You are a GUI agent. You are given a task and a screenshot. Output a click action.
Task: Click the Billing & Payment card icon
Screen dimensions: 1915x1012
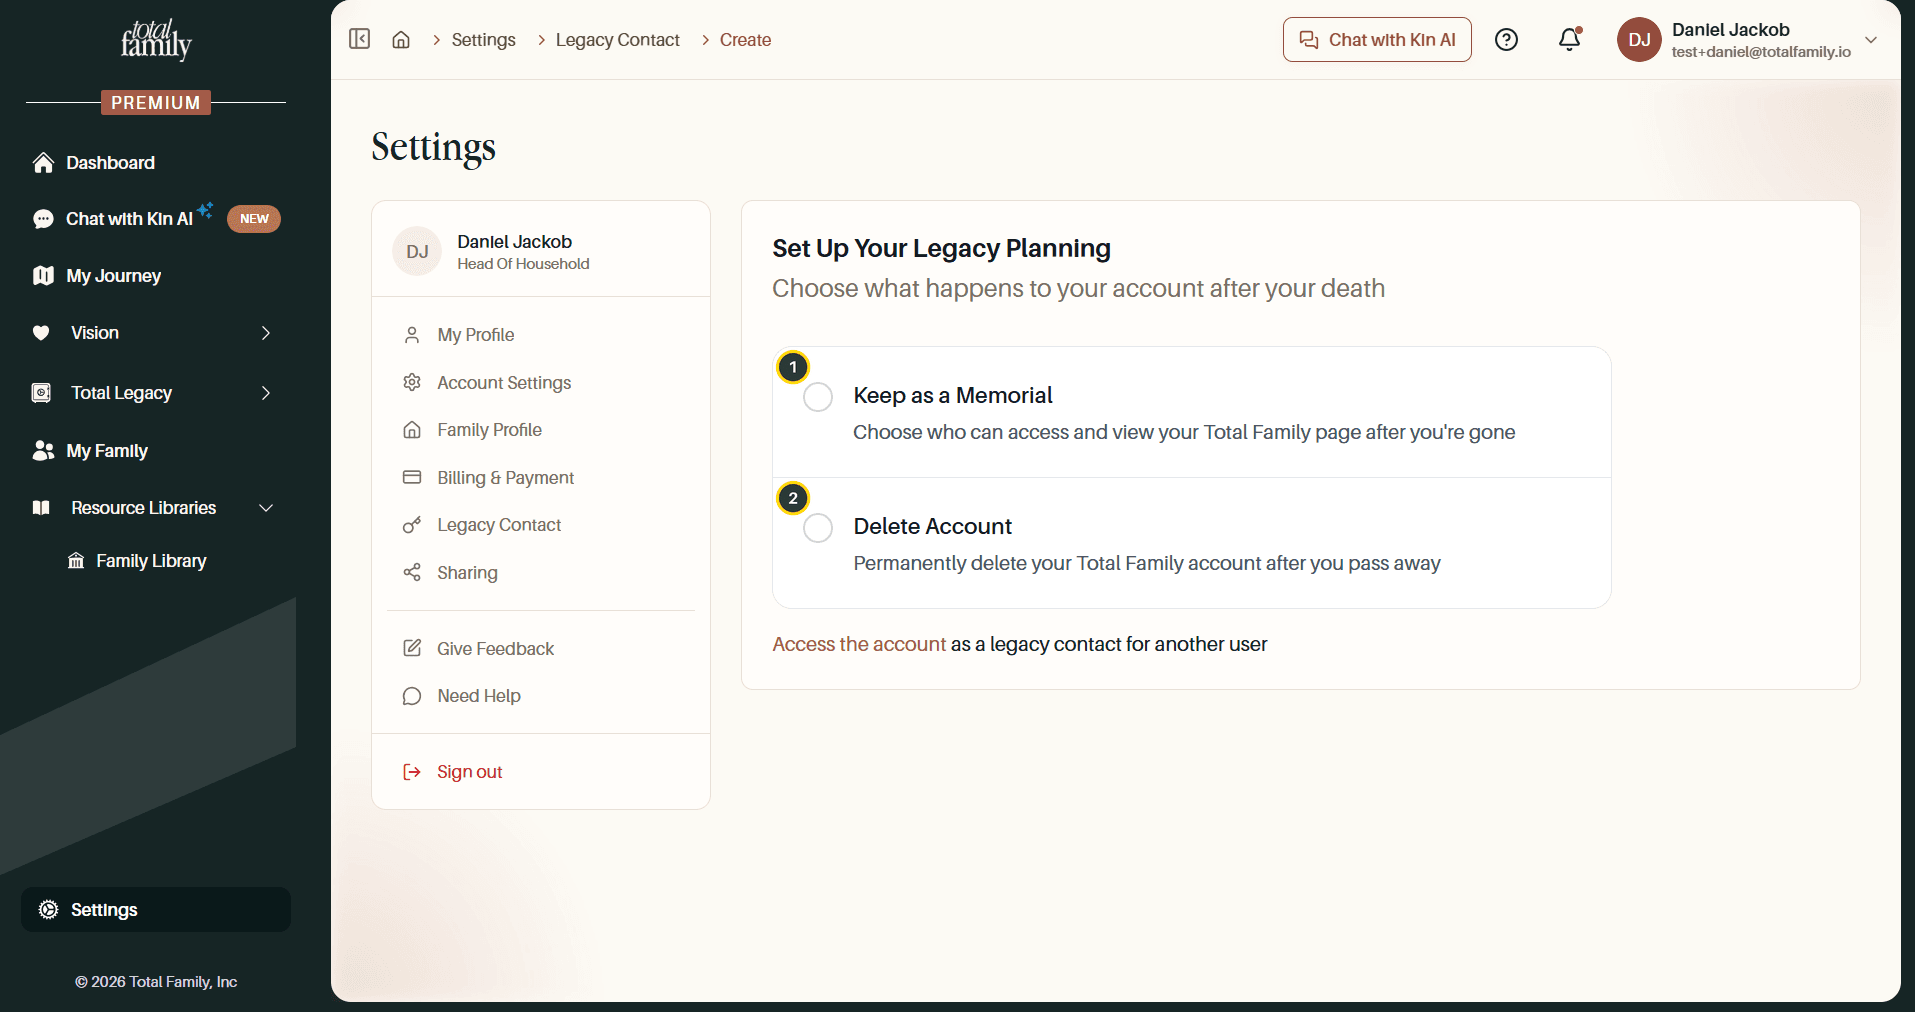point(412,477)
